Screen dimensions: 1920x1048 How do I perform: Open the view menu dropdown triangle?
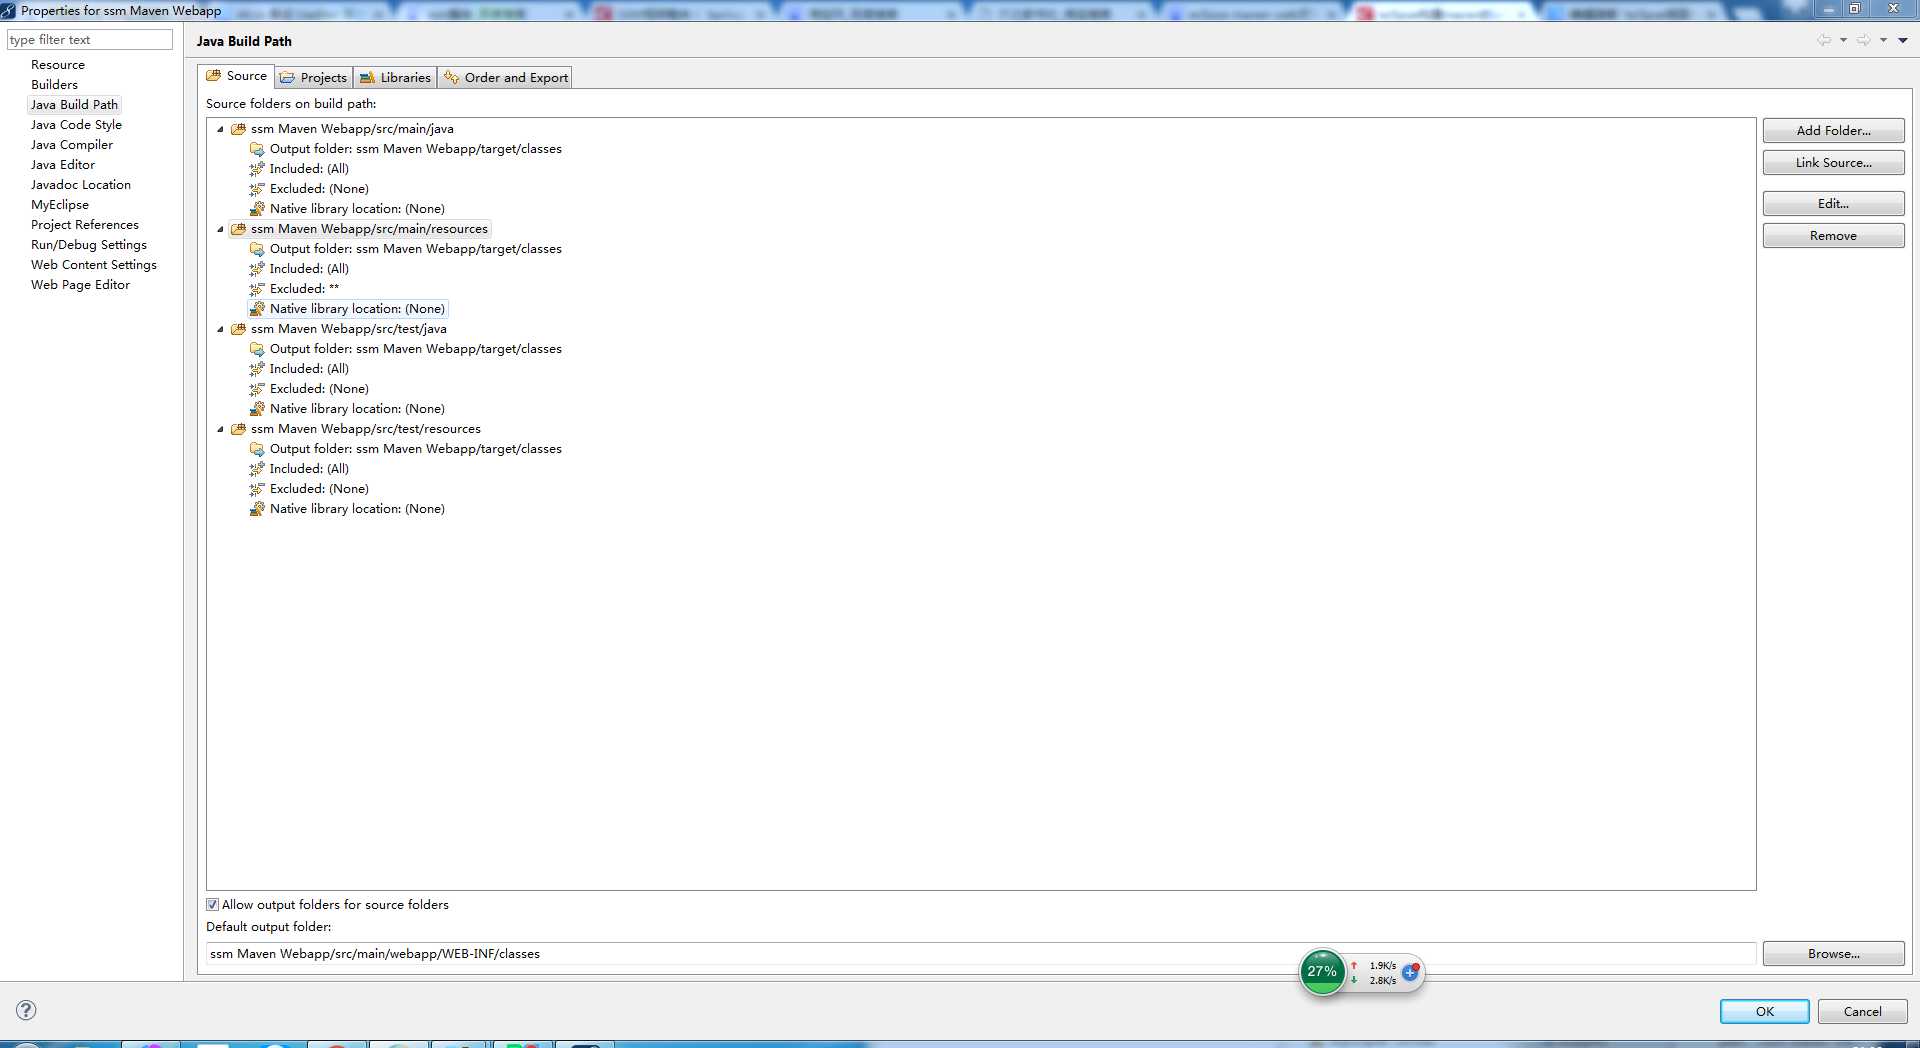pyautogui.click(x=1903, y=40)
